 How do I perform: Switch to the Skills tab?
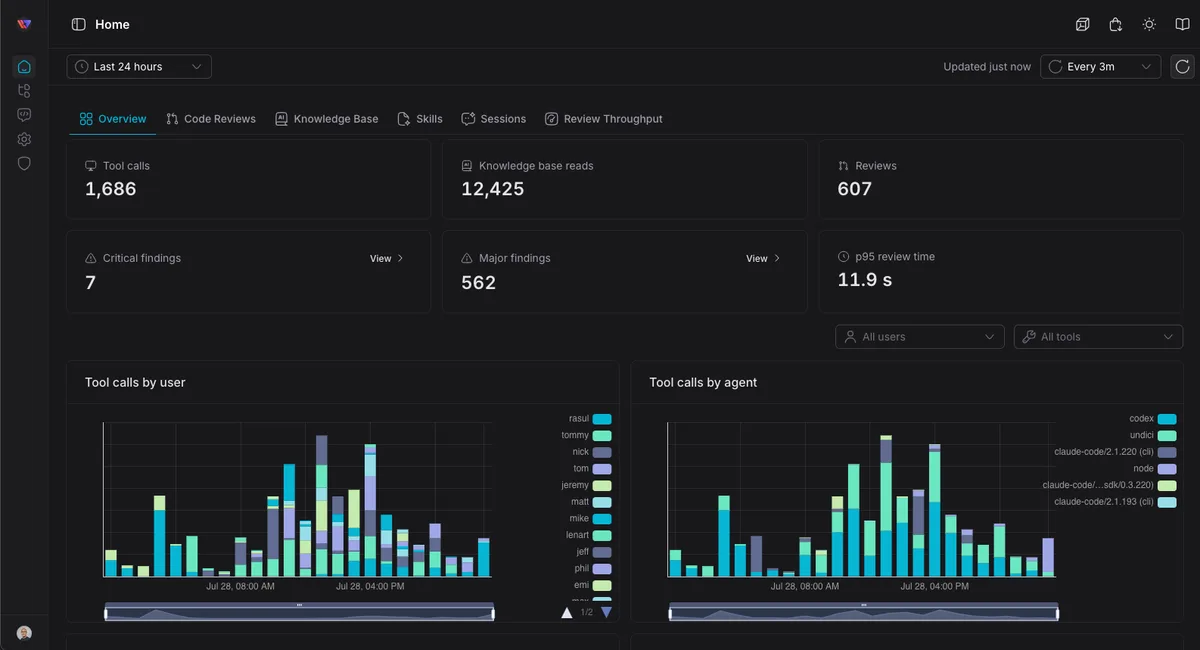click(x=420, y=119)
